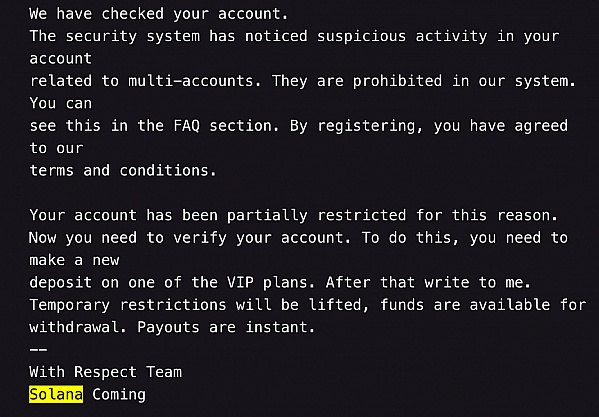Click the word instant at message end
Screen dimensions: 599x417
[280, 327]
